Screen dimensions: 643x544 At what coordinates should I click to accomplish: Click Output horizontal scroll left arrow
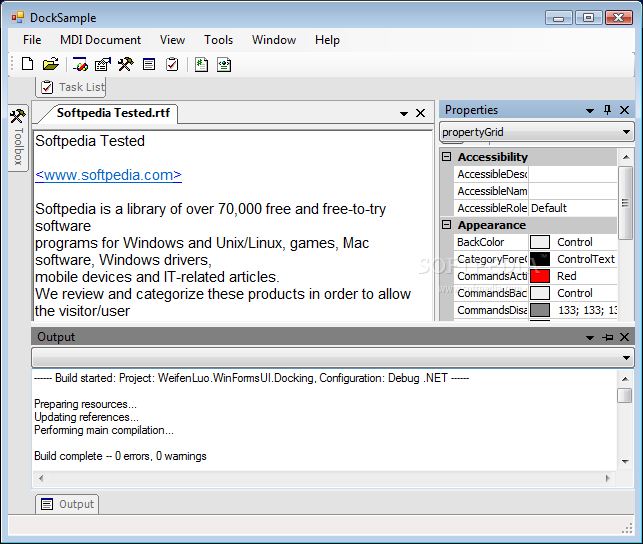click(x=41, y=478)
